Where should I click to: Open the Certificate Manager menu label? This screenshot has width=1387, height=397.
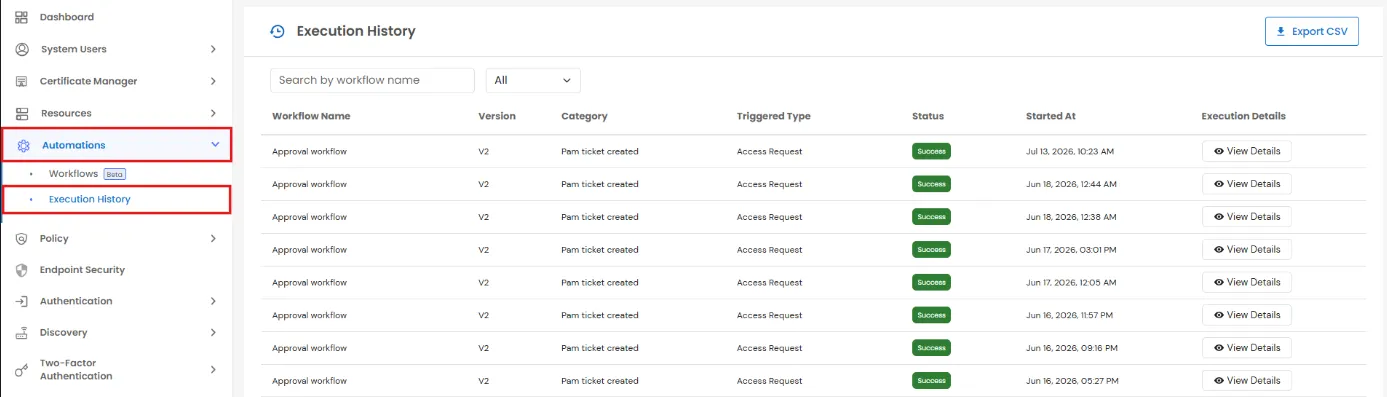pyautogui.click(x=89, y=81)
